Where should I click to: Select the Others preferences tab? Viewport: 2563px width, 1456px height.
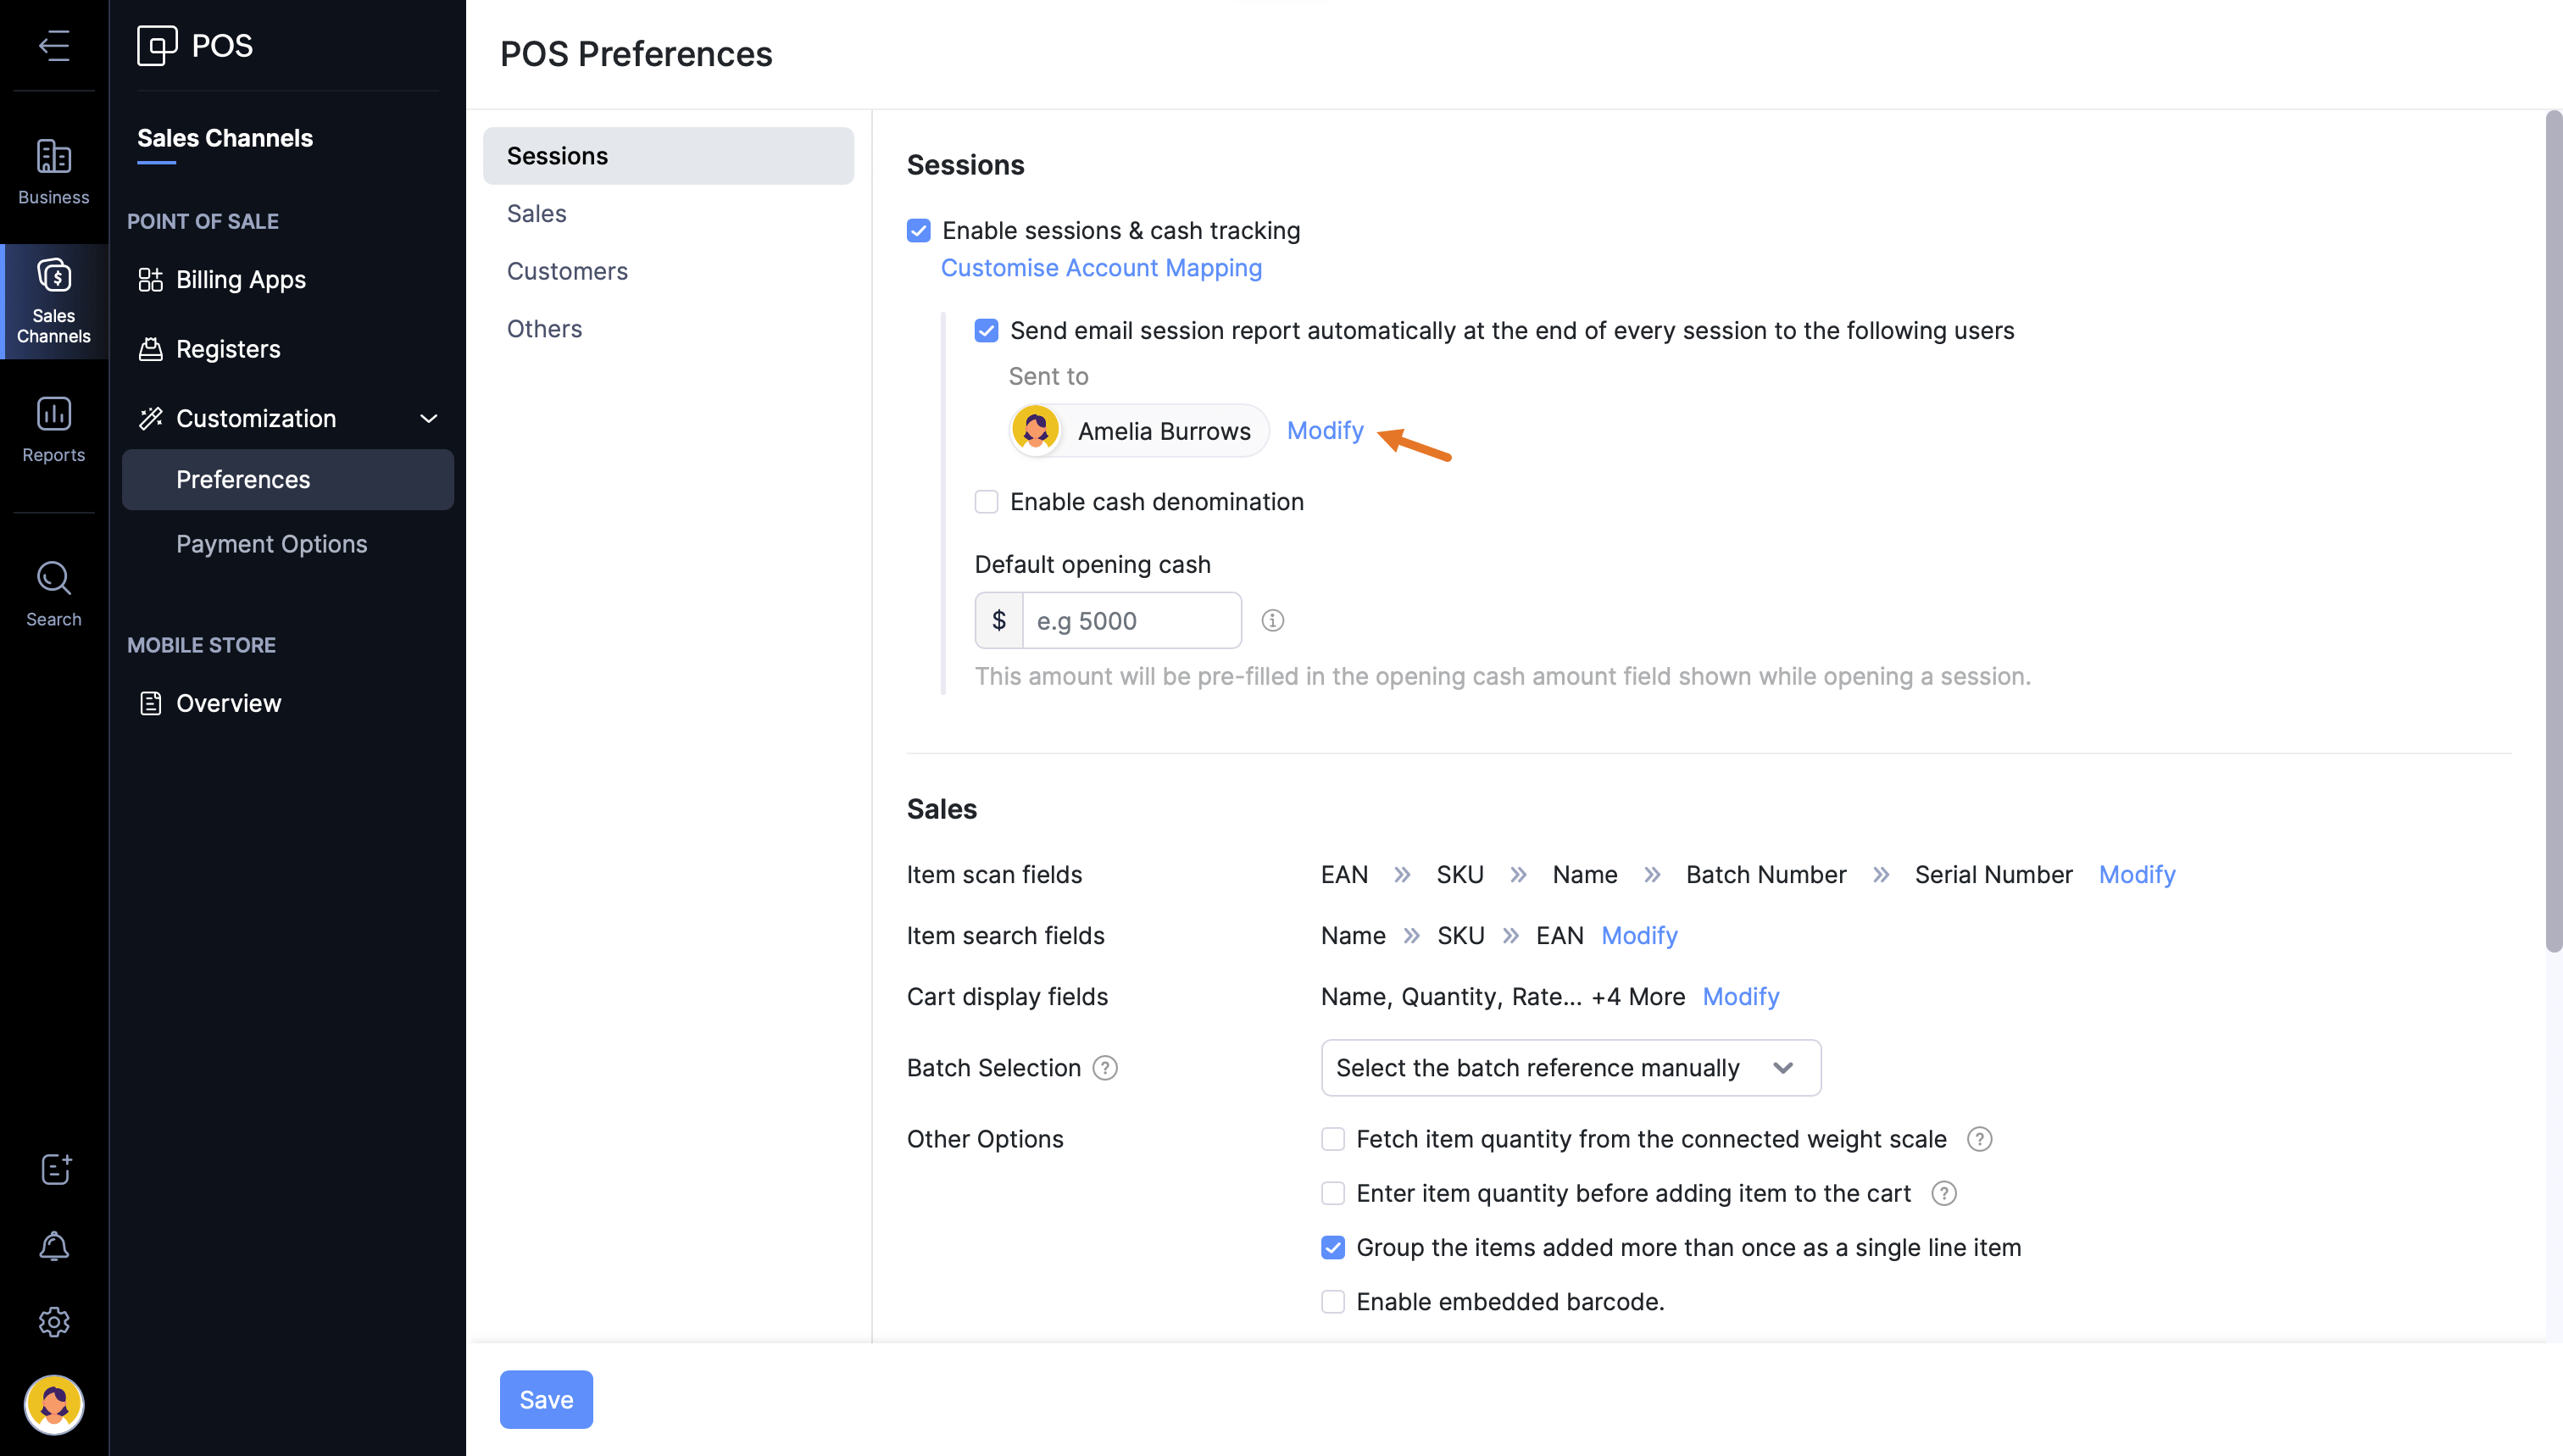click(544, 329)
